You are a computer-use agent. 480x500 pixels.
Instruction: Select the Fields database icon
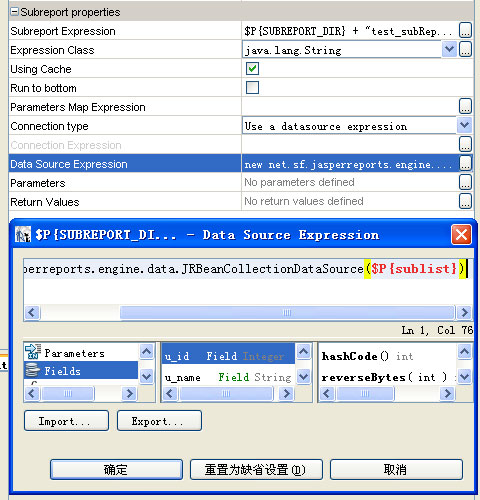(x=33, y=370)
